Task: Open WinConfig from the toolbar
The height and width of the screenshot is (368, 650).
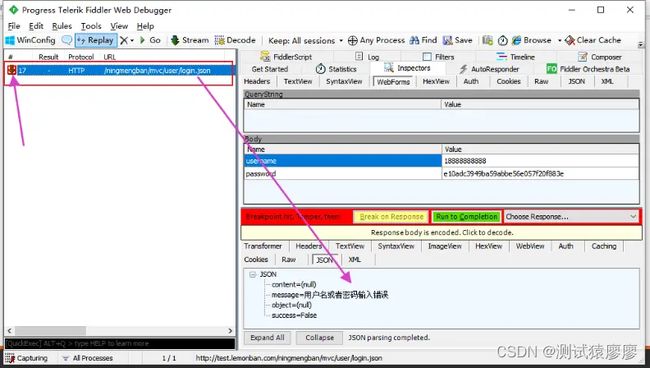Action: (x=30, y=40)
